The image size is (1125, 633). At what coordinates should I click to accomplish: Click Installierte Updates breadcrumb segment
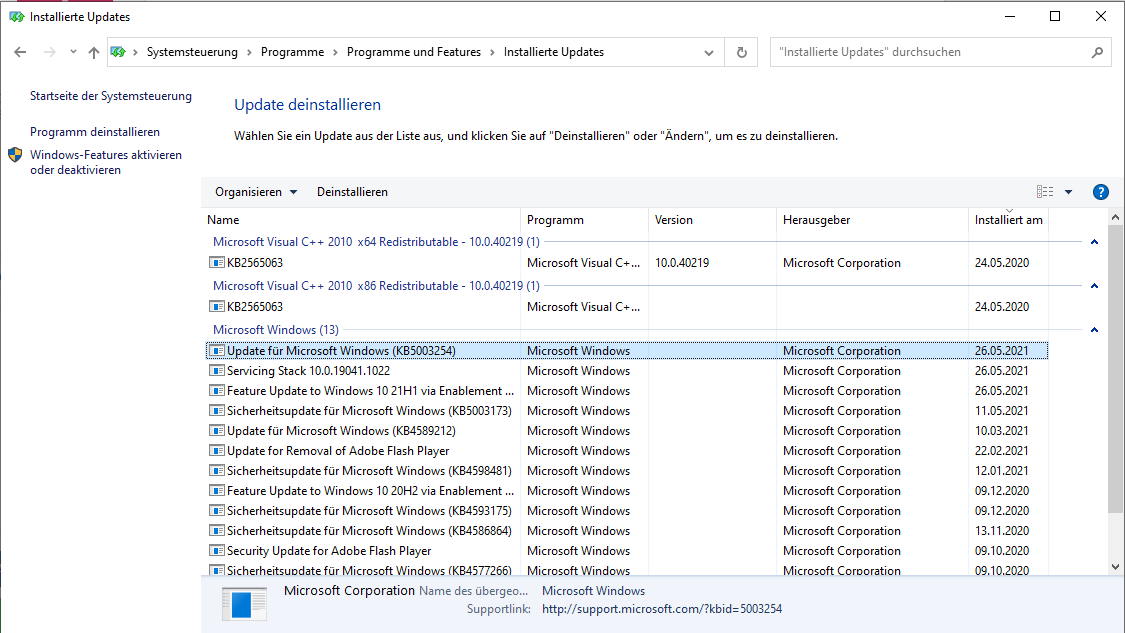[553, 52]
